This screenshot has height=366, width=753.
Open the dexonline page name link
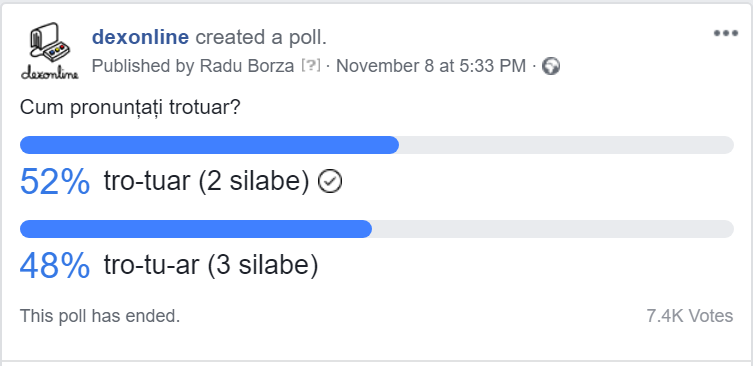click(x=141, y=37)
